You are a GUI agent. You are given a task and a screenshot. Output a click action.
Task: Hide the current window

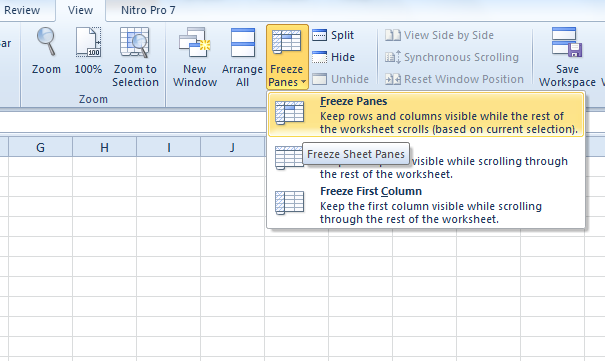(333, 57)
